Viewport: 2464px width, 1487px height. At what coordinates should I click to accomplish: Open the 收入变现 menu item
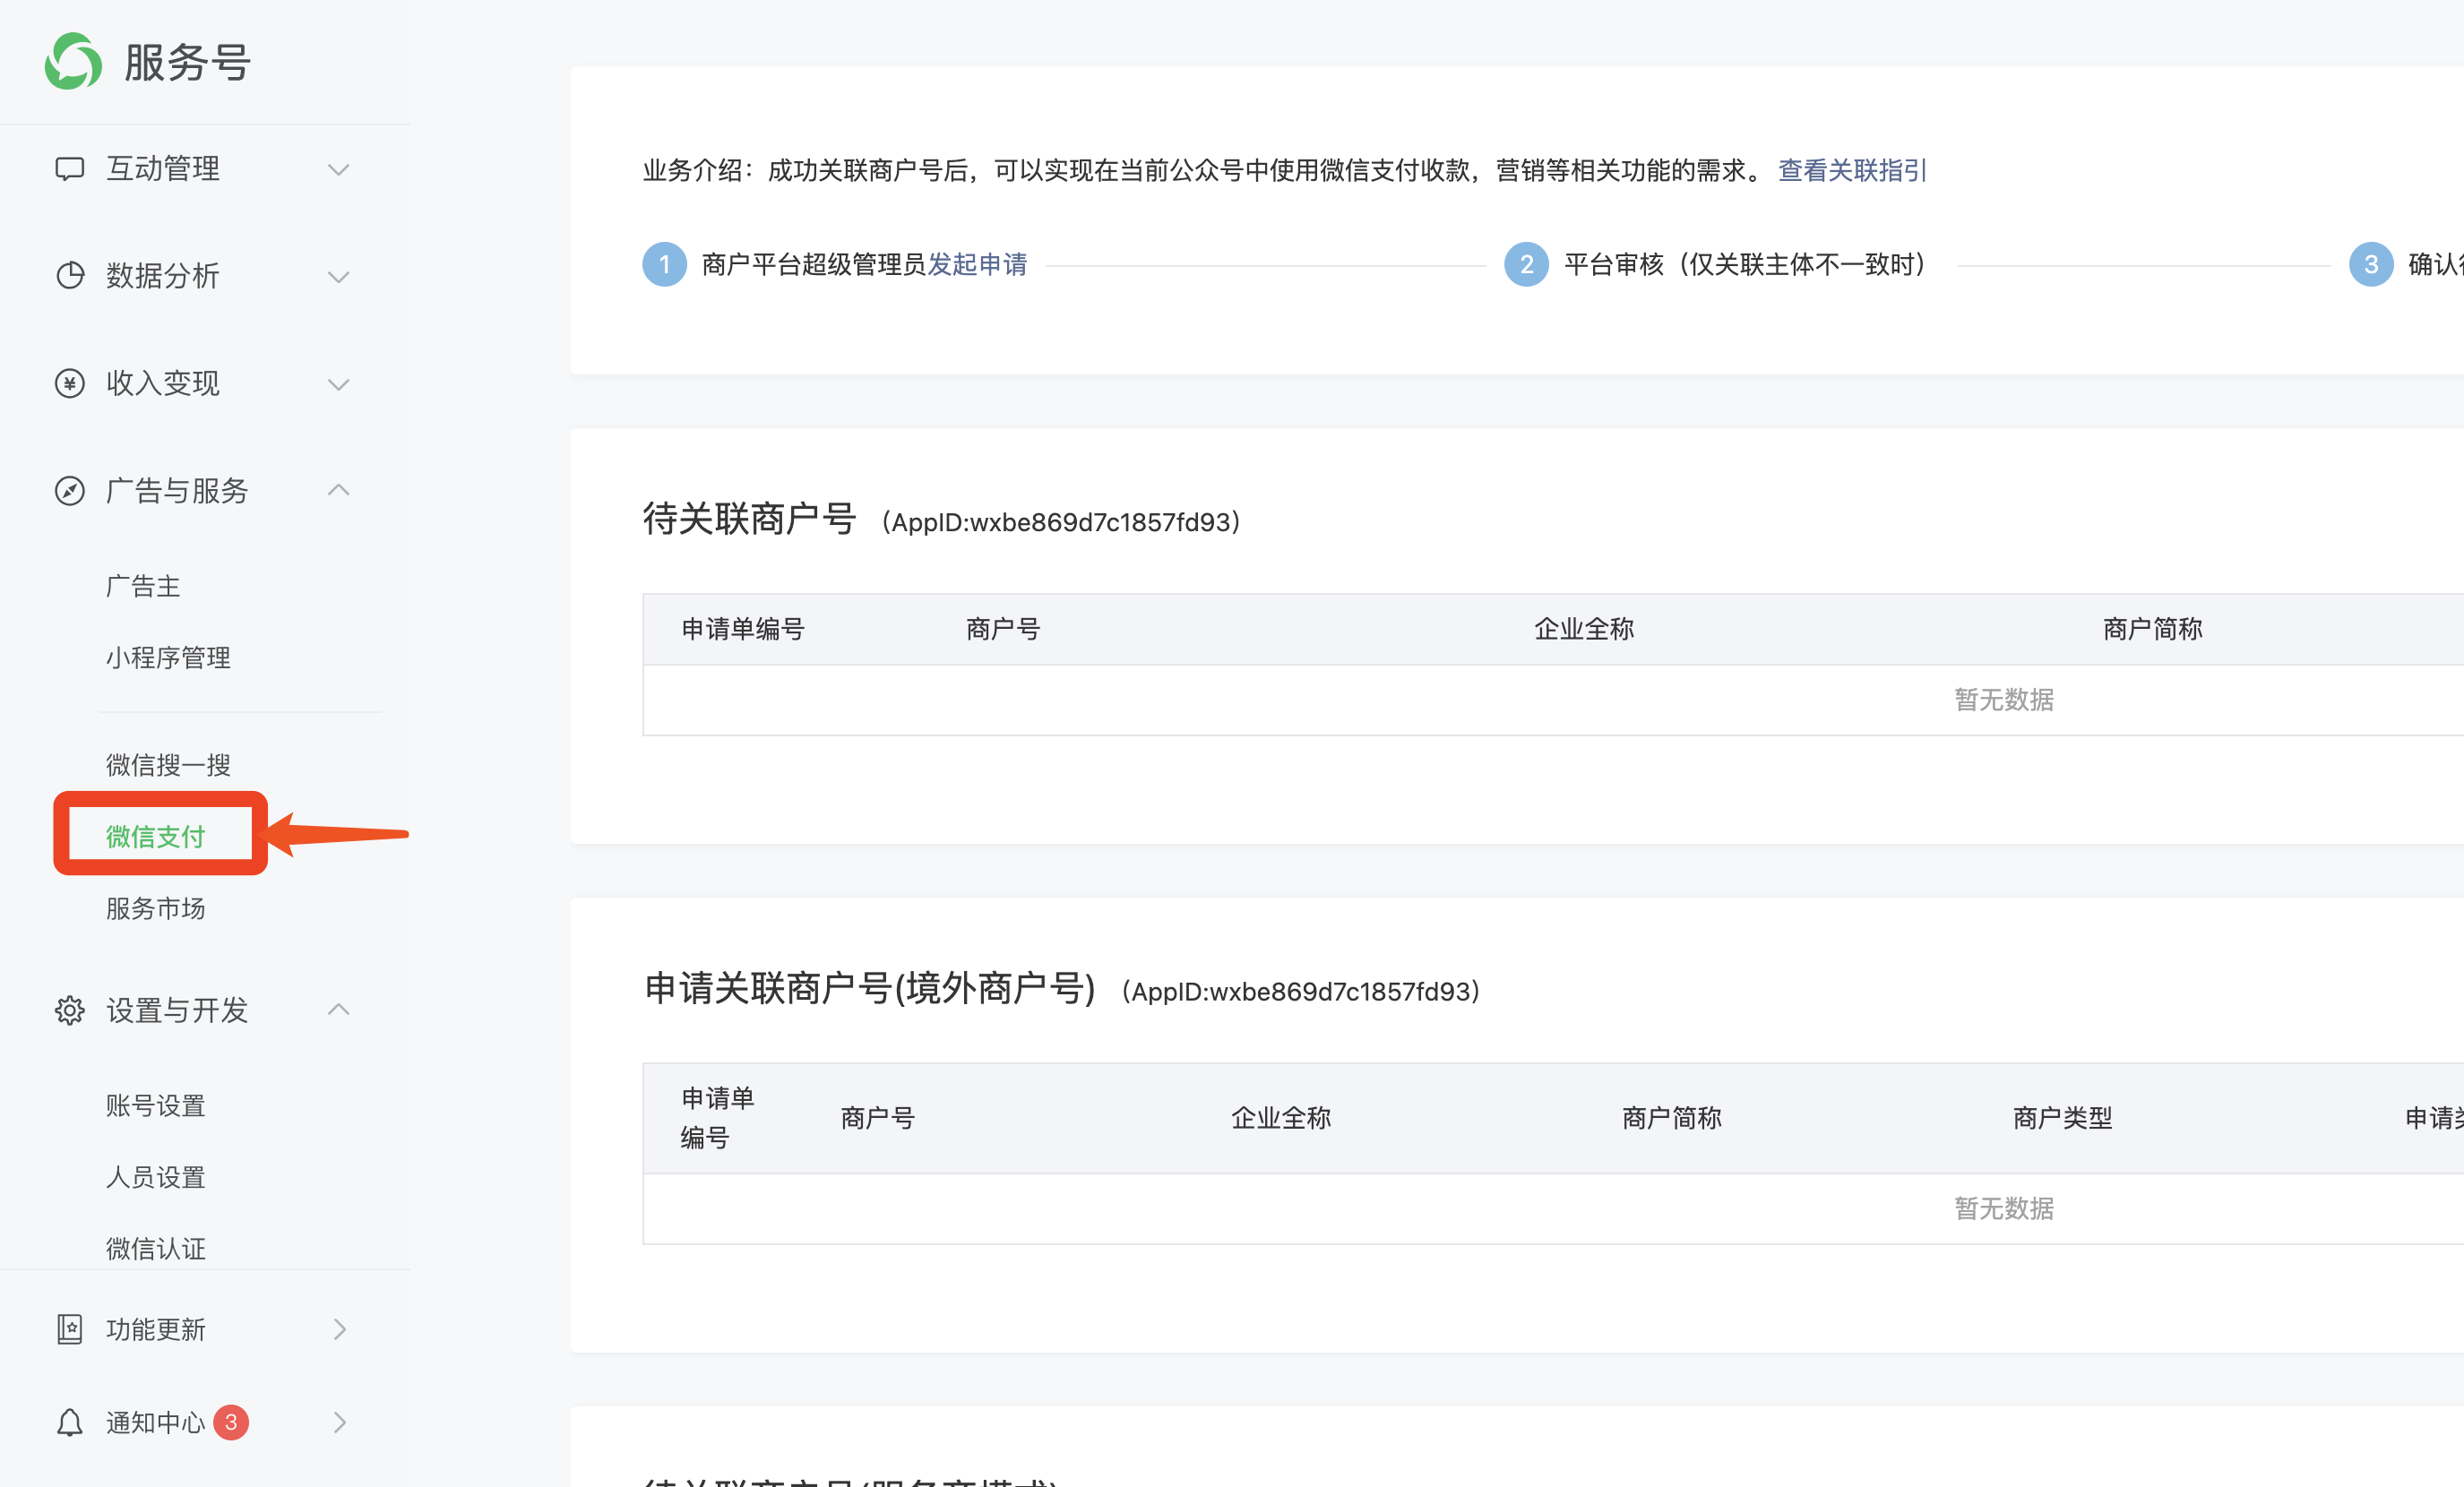coord(163,384)
